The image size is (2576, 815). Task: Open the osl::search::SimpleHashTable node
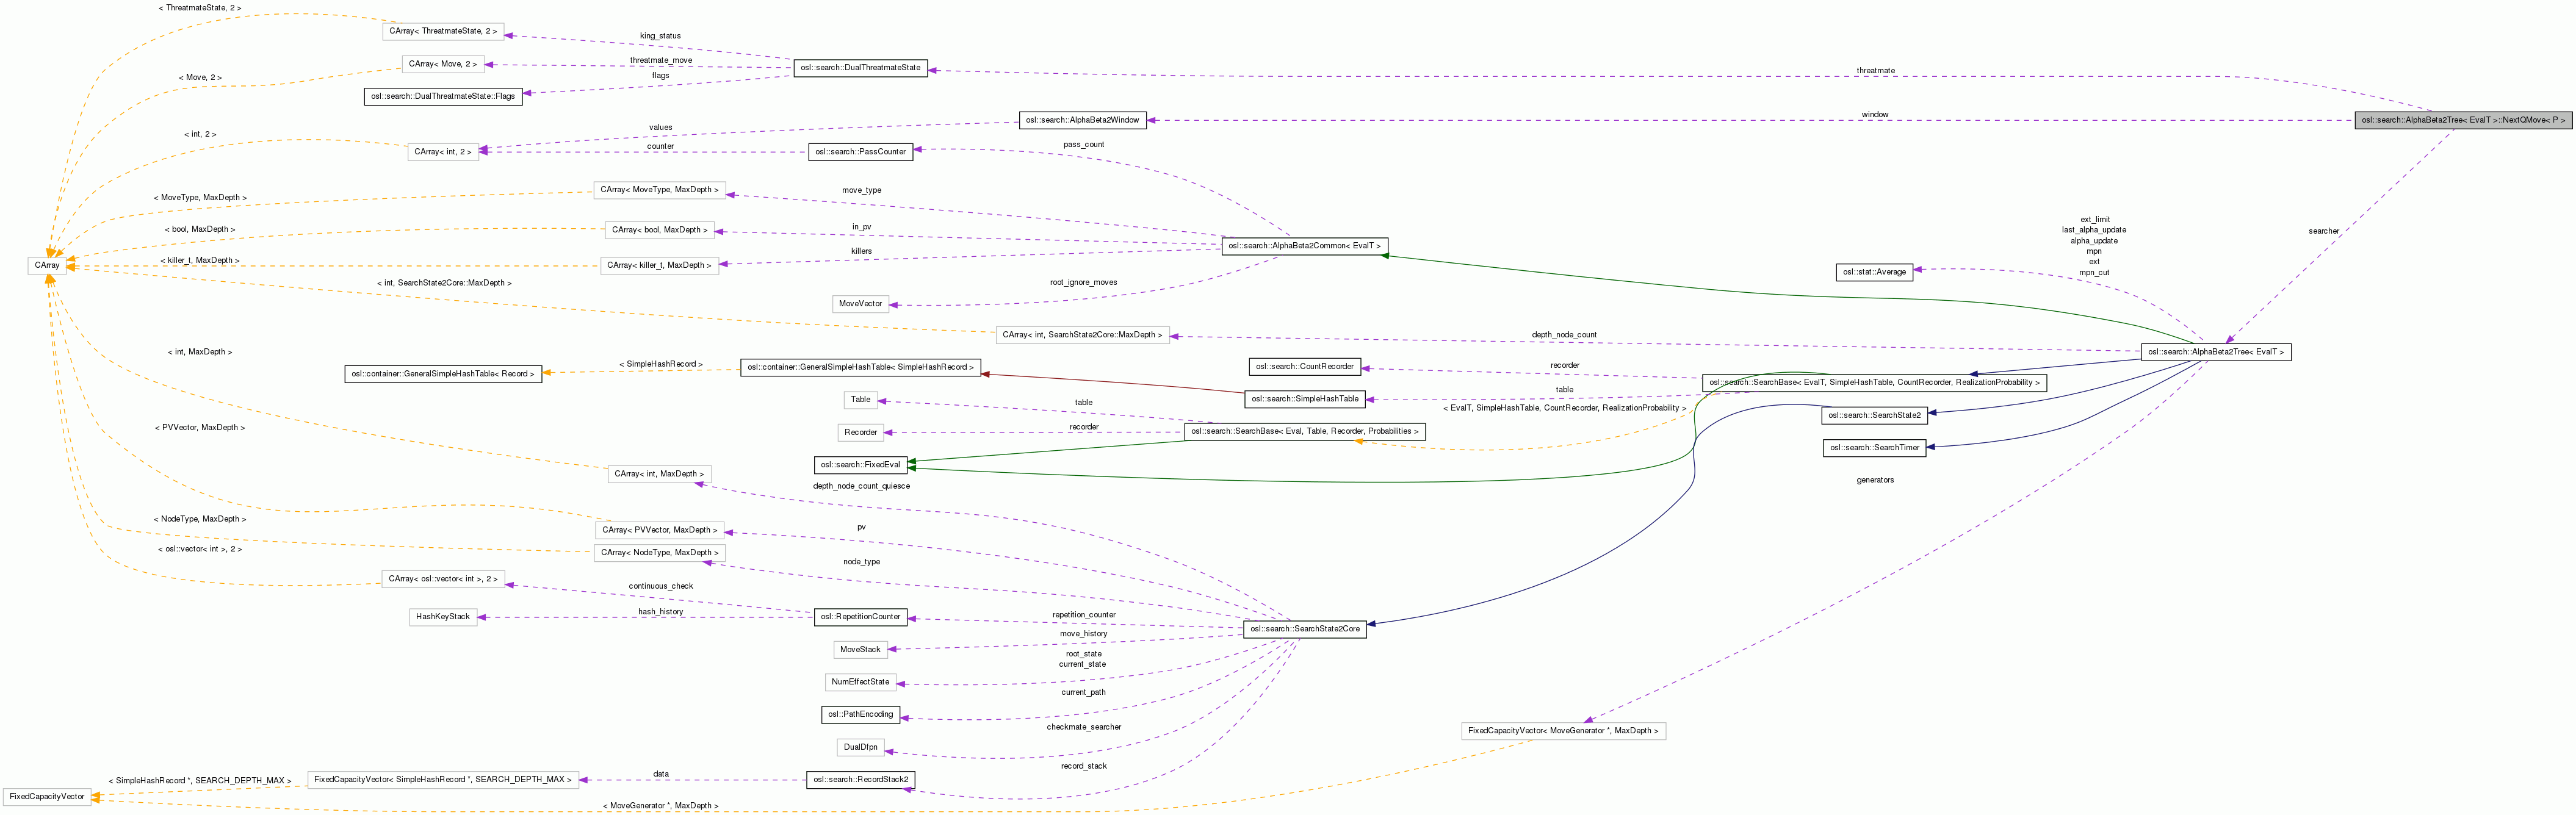coord(1304,399)
